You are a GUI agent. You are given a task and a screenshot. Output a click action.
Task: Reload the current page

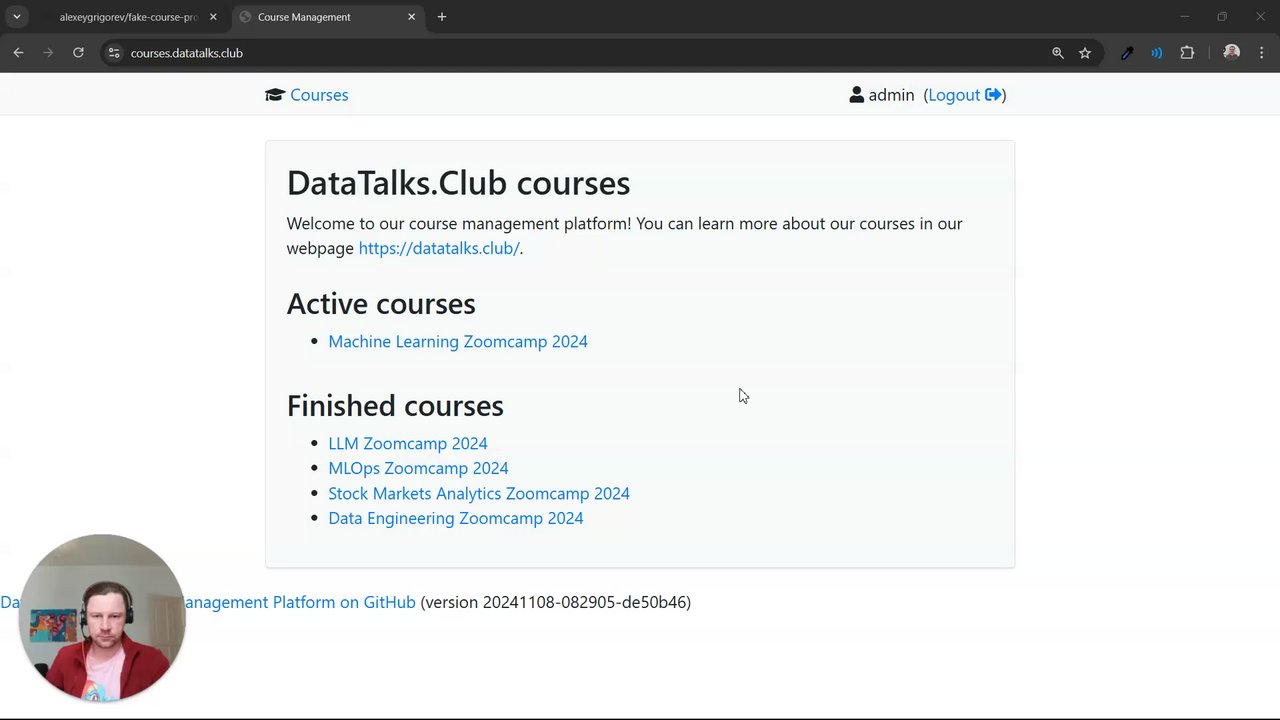coord(78,53)
